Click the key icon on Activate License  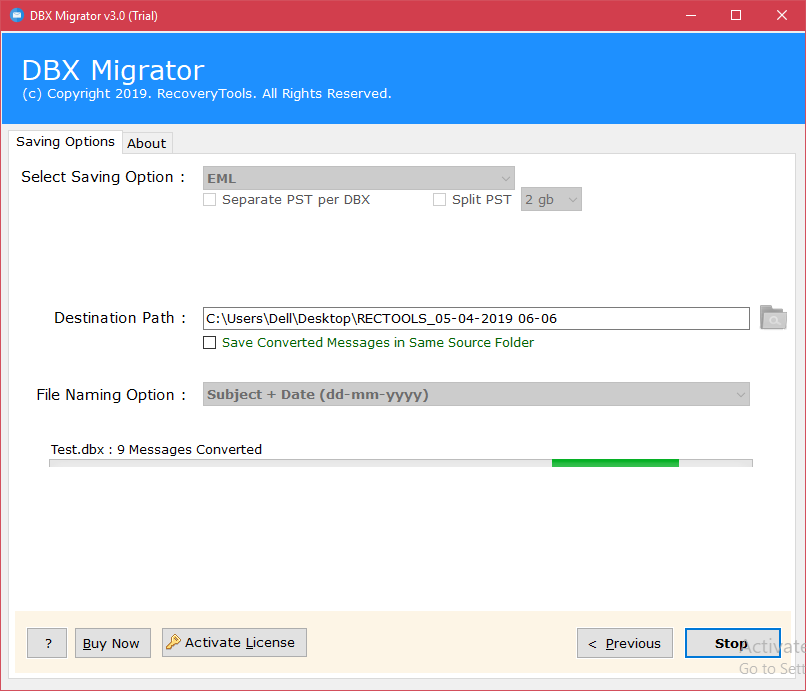coord(173,642)
